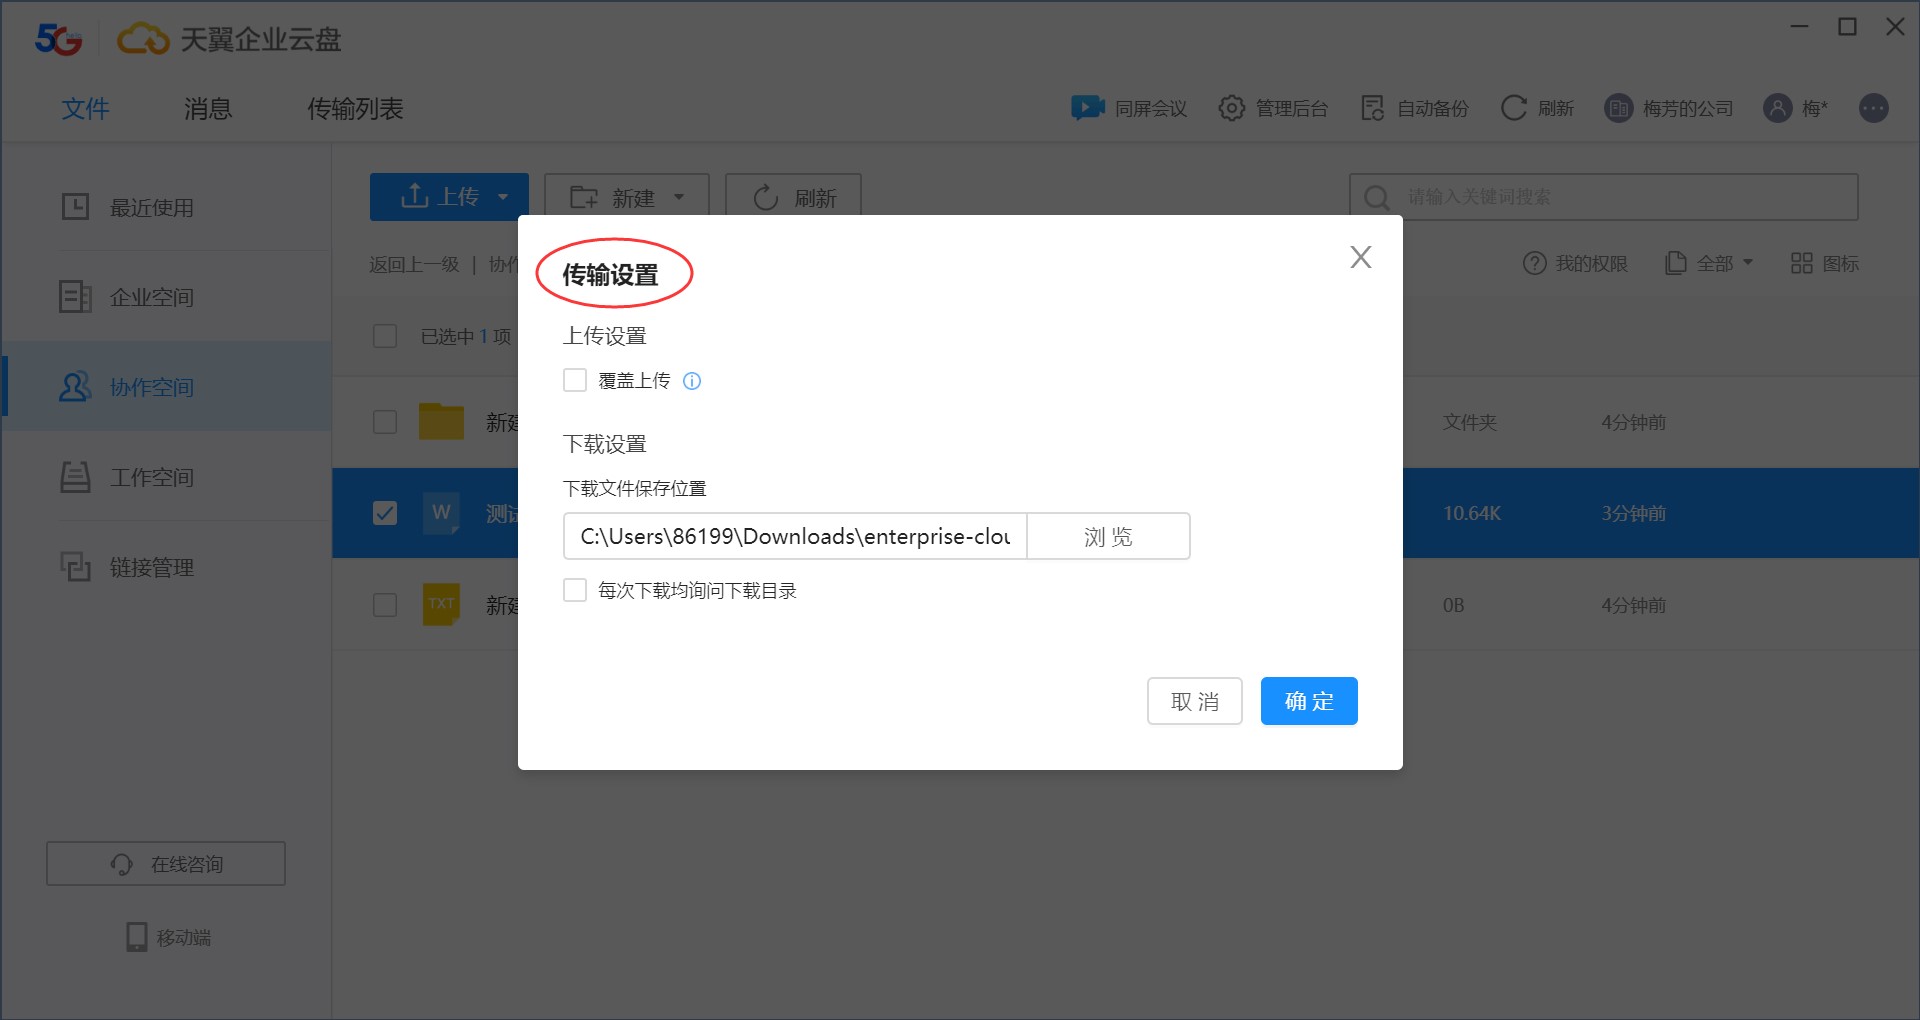This screenshot has height=1020, width=1920.
Task: Confirm settings with the 确定 button
Action: [x=1308, y=701]
